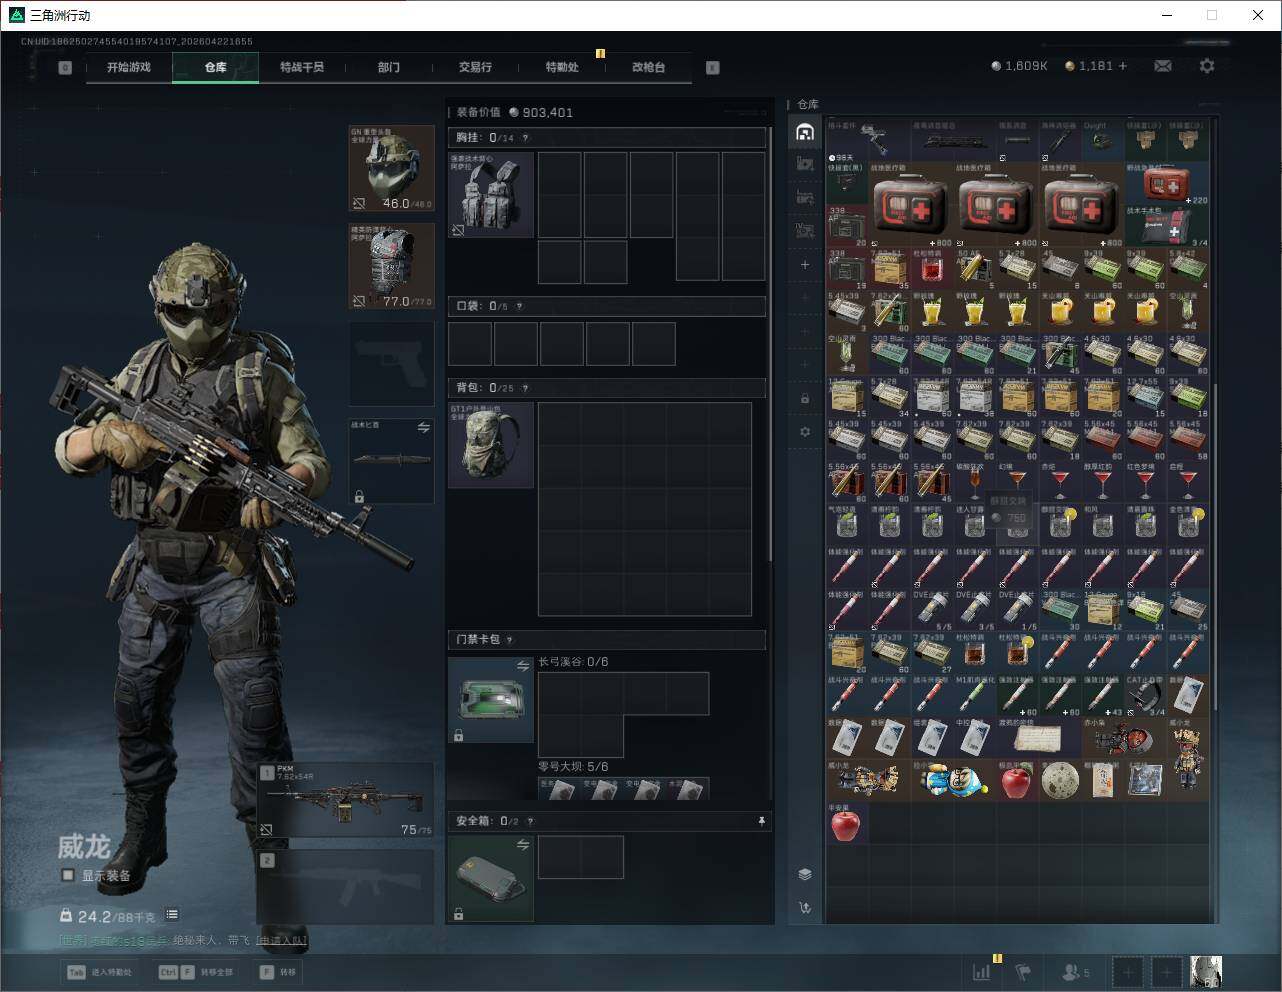Click the help icon next to 口袋

click(x=519, y=306)
